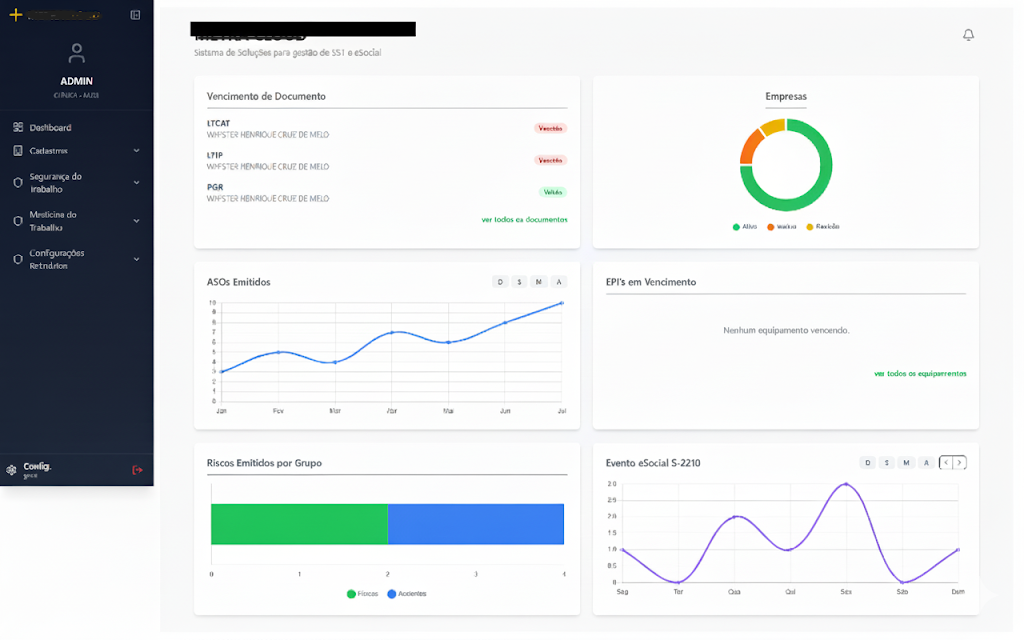Expand the Segurança do Trabalho chevron

pyautogui.click(x=136, y=183)
